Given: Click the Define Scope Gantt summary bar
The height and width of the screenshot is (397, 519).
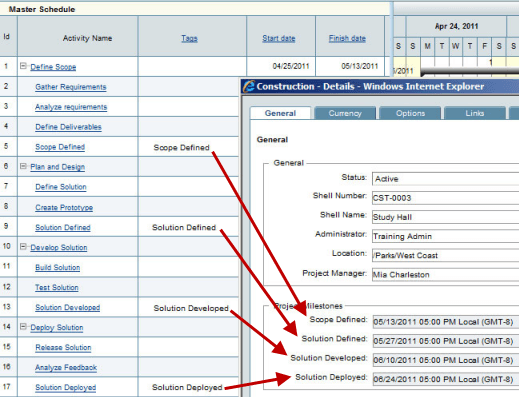Looking at the screenshot, I should pyautogui.click(x=469, y=71).
